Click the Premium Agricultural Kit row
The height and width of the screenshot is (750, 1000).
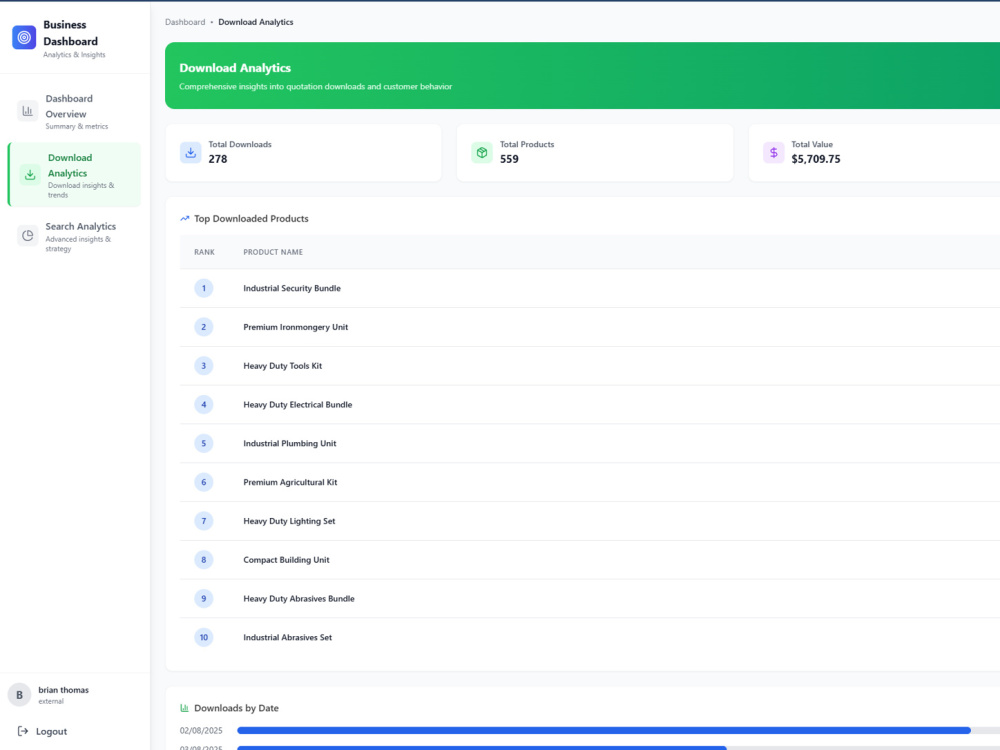(590, 482)
